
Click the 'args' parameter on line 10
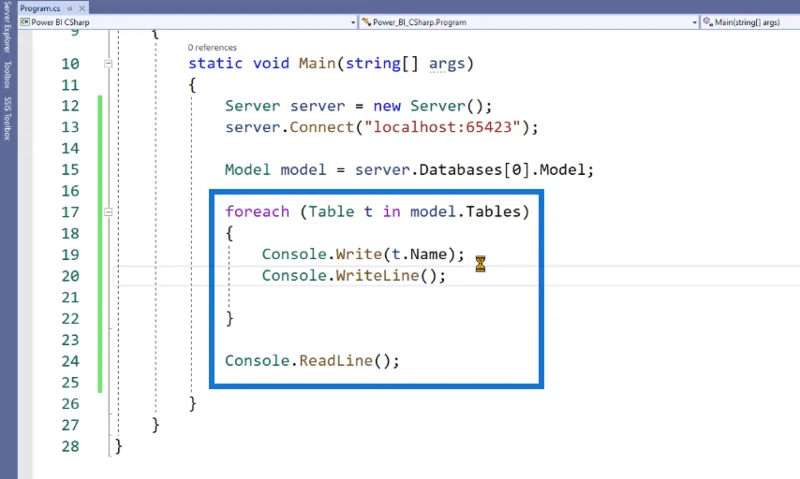pos(447,63)
